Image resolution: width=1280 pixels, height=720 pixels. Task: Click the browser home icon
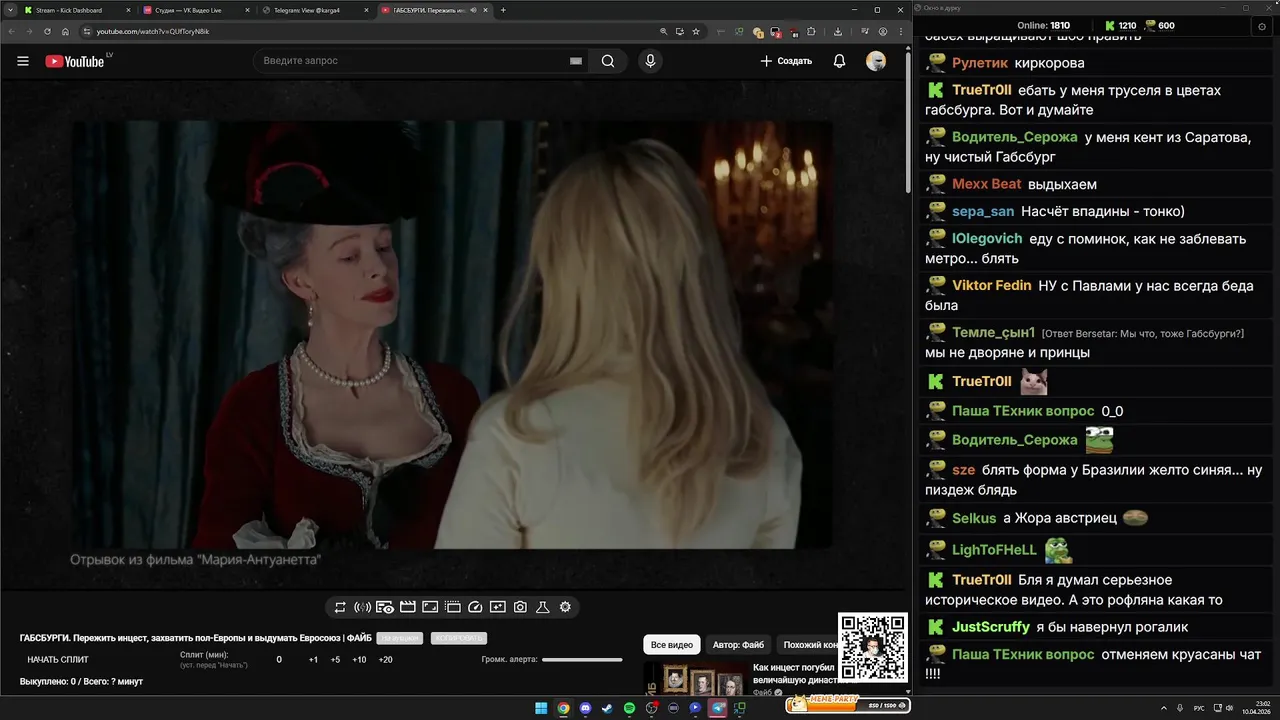tap(65, 31)
